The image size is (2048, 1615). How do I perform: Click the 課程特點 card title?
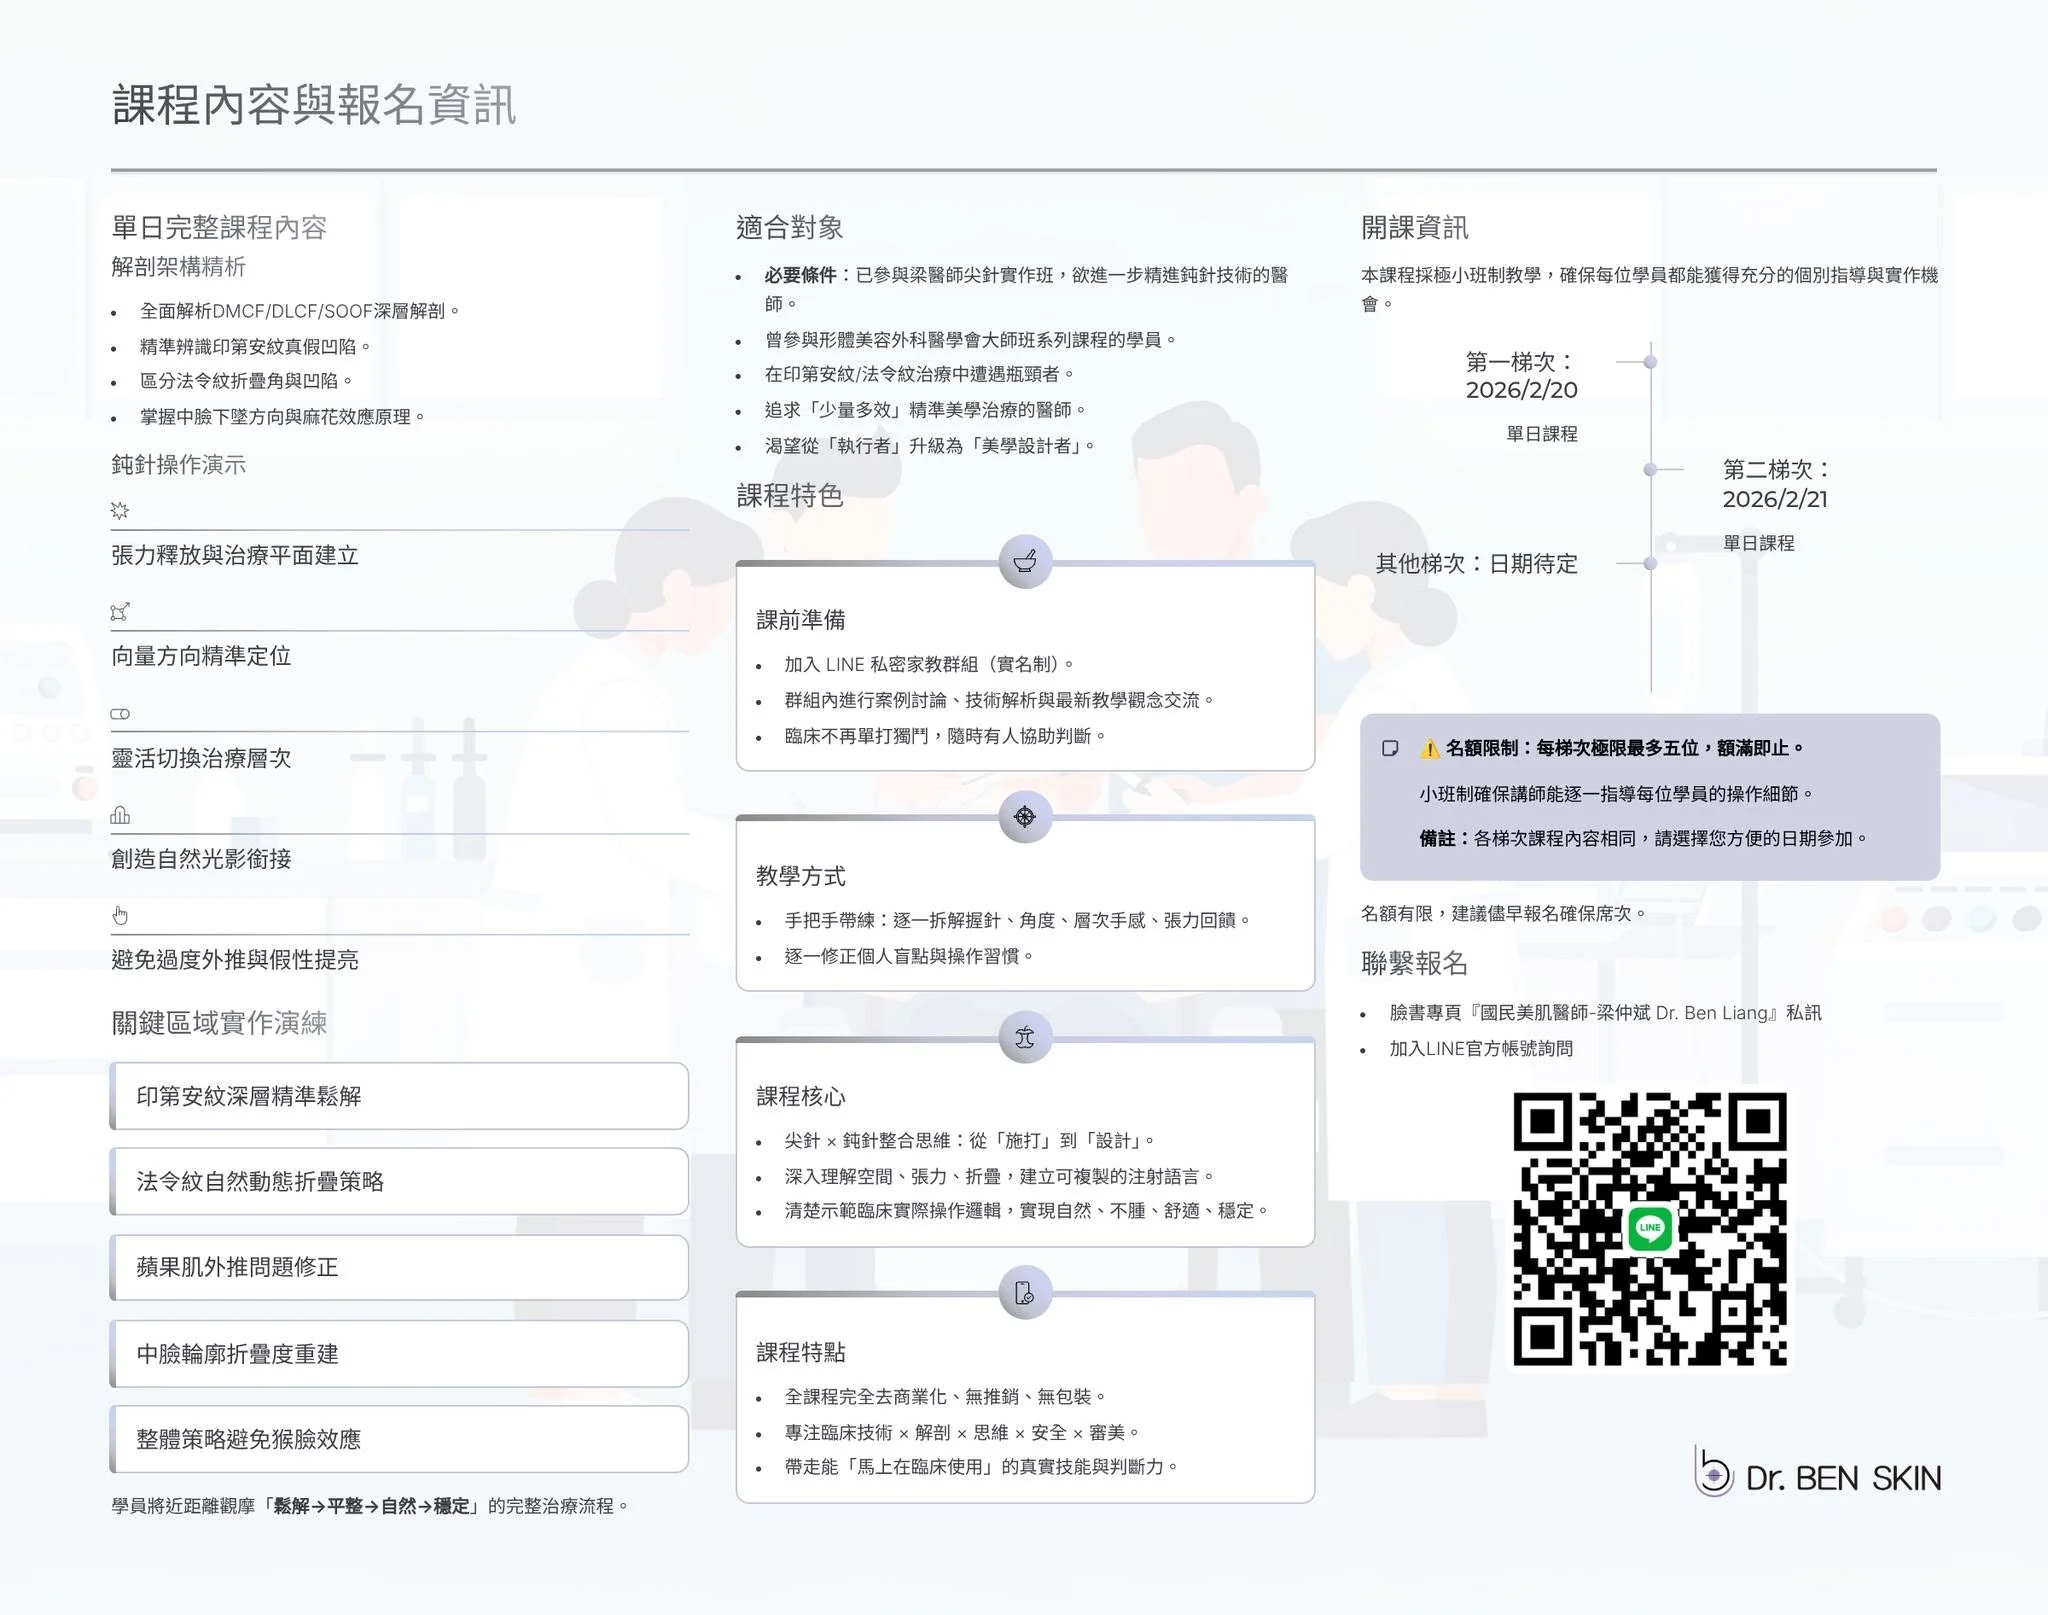[x=801, y=1352]
